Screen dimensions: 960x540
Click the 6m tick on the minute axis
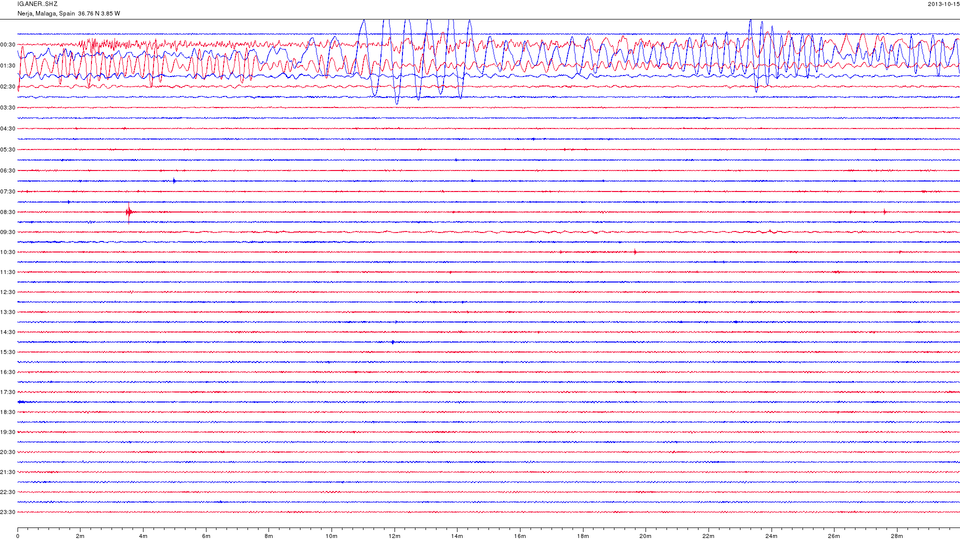click(x=206, y=536)
